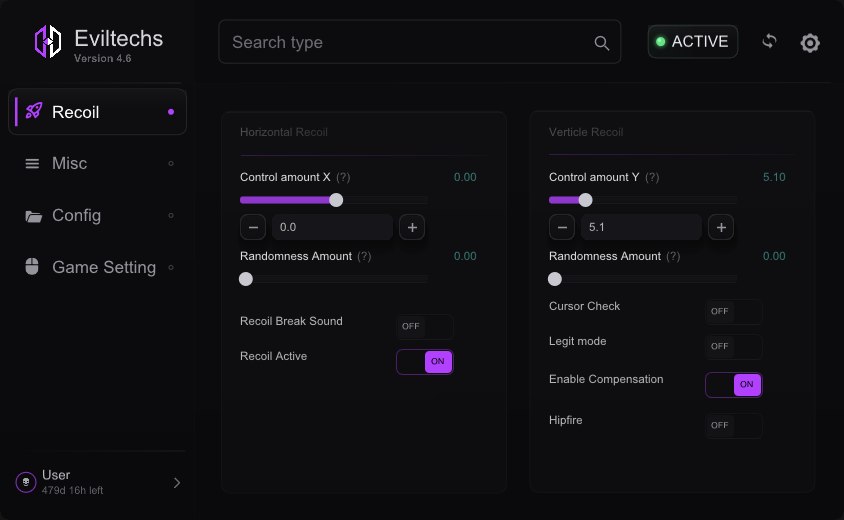
Task: Disable the Enable Compensation switch
Action: click(x=734, y=385)
